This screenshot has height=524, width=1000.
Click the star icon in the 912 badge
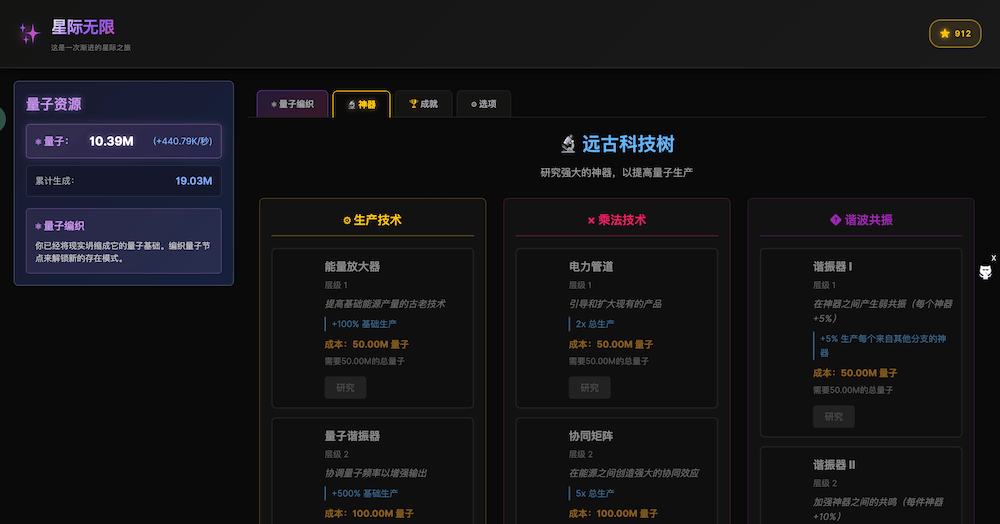tap(945, 34)
